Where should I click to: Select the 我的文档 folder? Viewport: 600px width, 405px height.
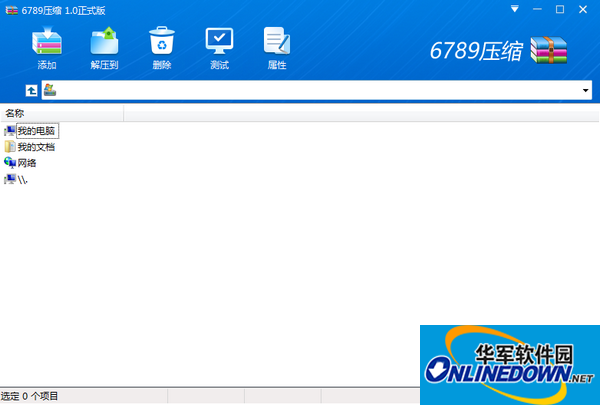[x=36, y=147]
